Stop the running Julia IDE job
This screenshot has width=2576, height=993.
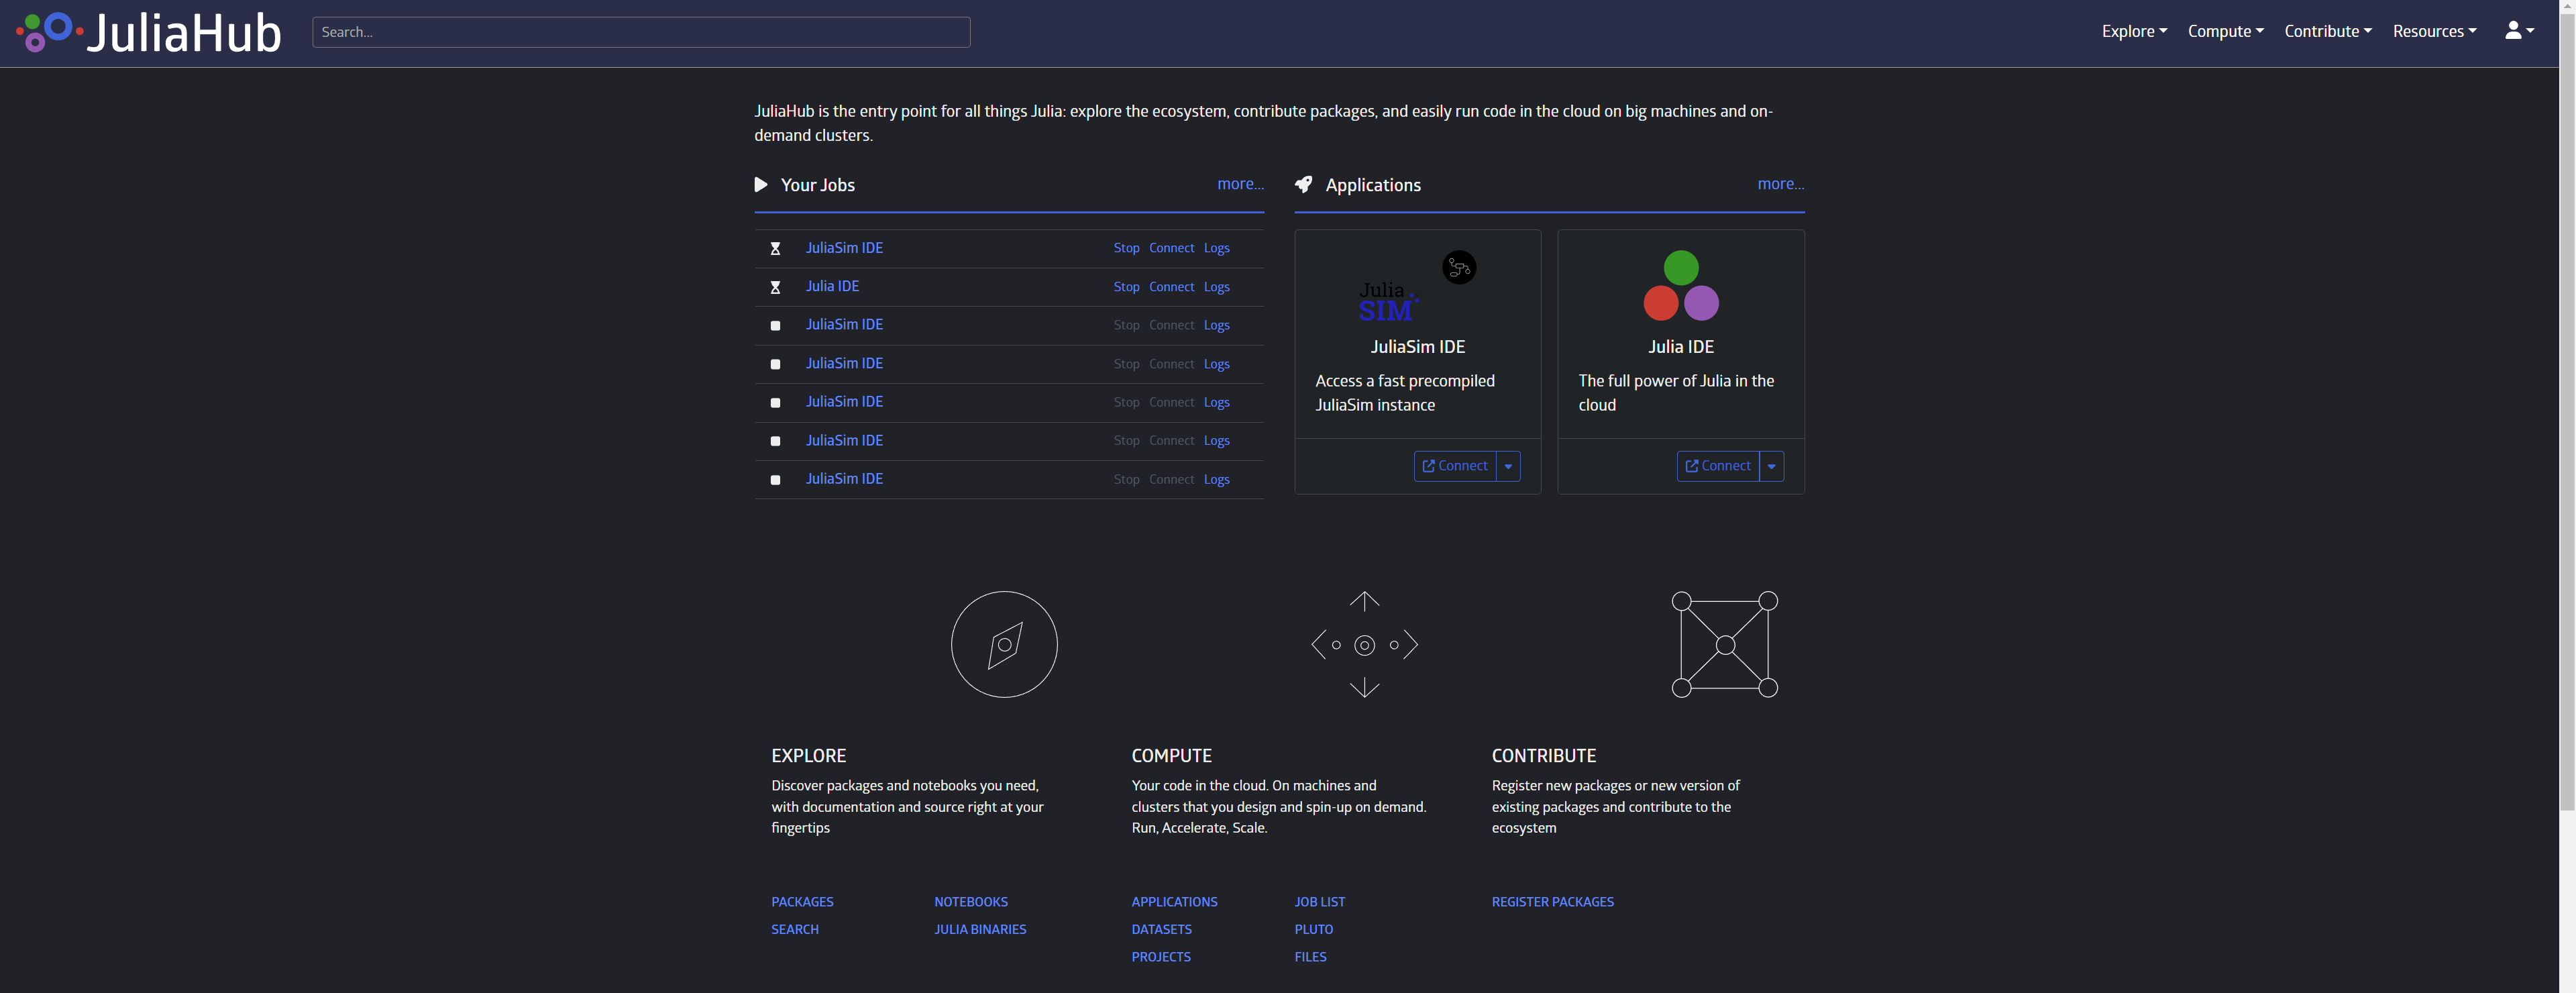coord(1126,287)
